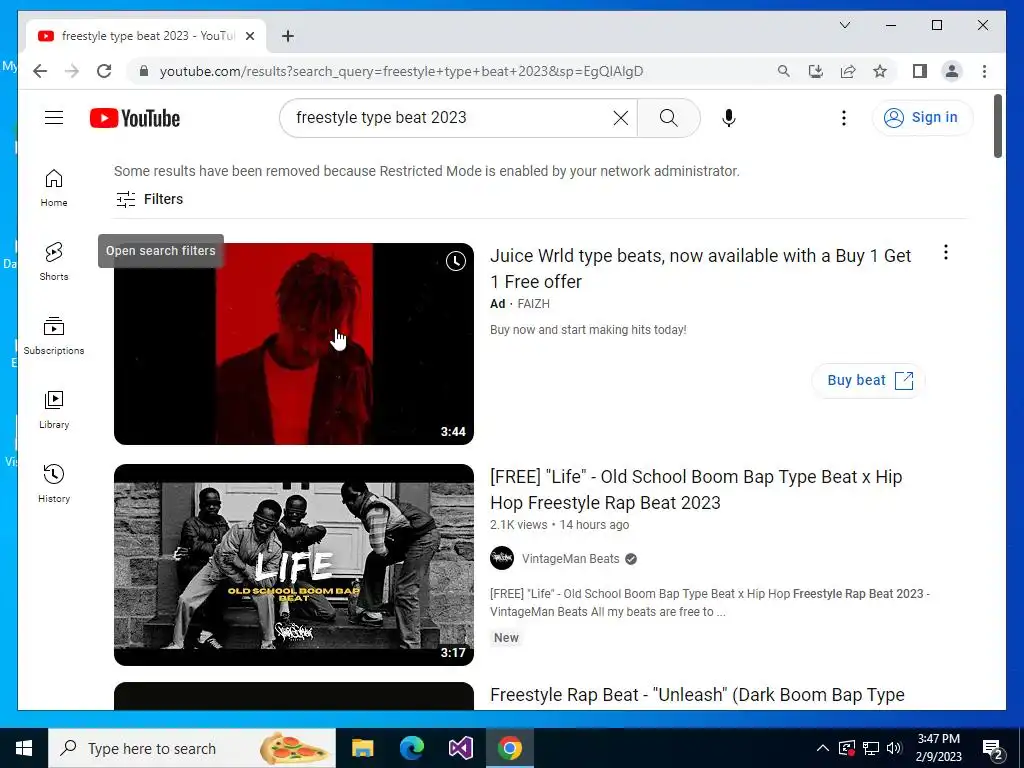Open the Windows Start menu

24,748
